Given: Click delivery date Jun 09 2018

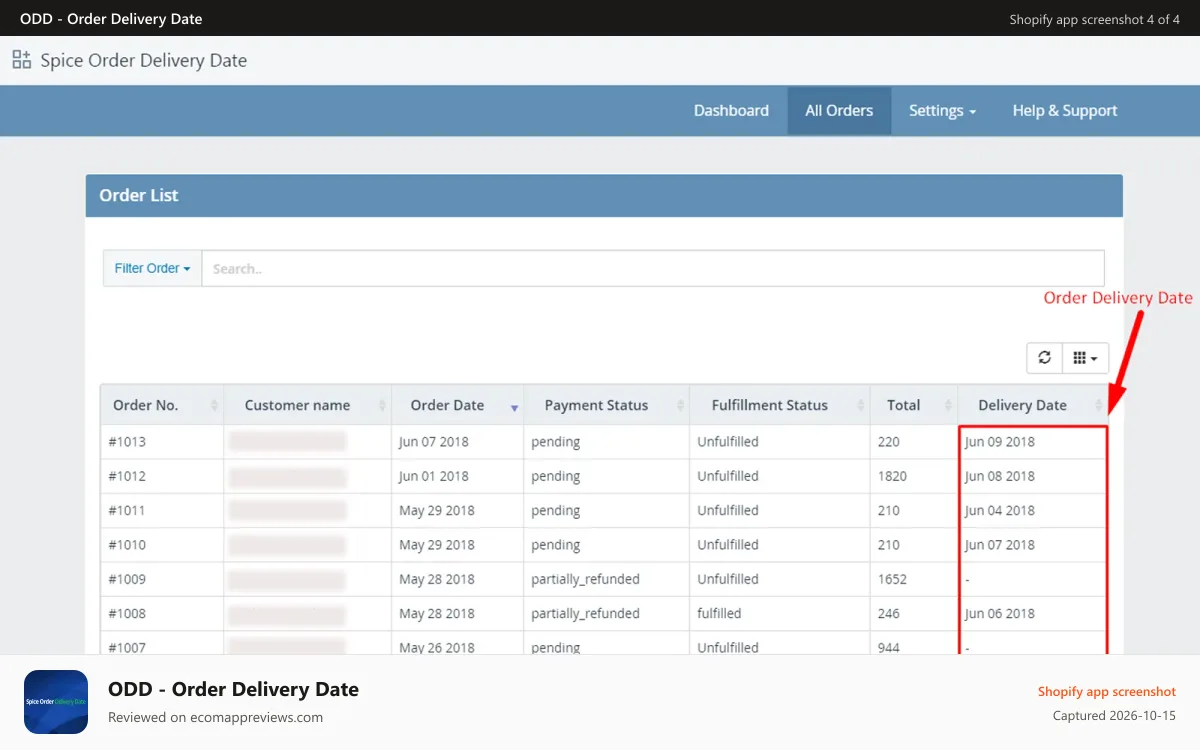Looking at the screenshot, I should pos(1000,442).
